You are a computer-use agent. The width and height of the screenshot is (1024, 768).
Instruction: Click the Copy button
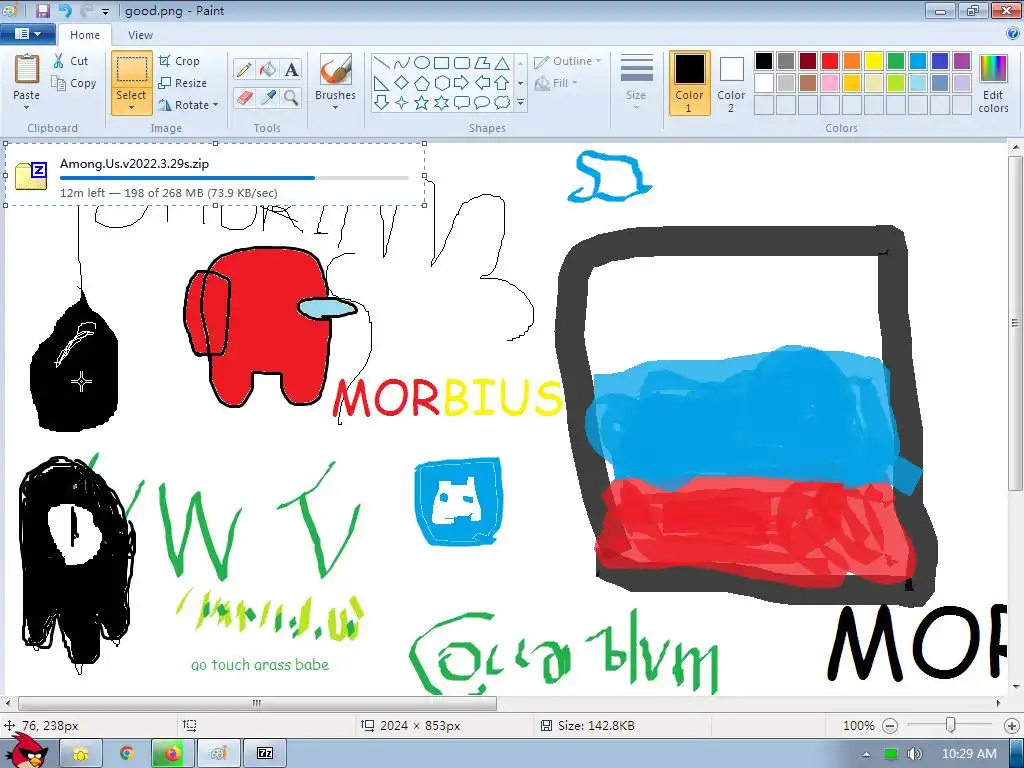[74, 83]
